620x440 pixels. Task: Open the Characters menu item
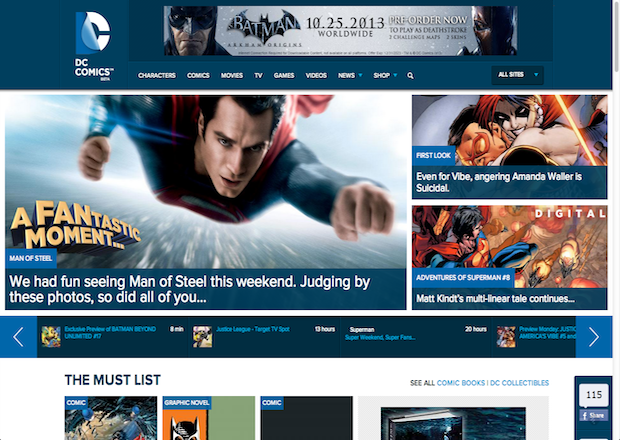[157, 76]
